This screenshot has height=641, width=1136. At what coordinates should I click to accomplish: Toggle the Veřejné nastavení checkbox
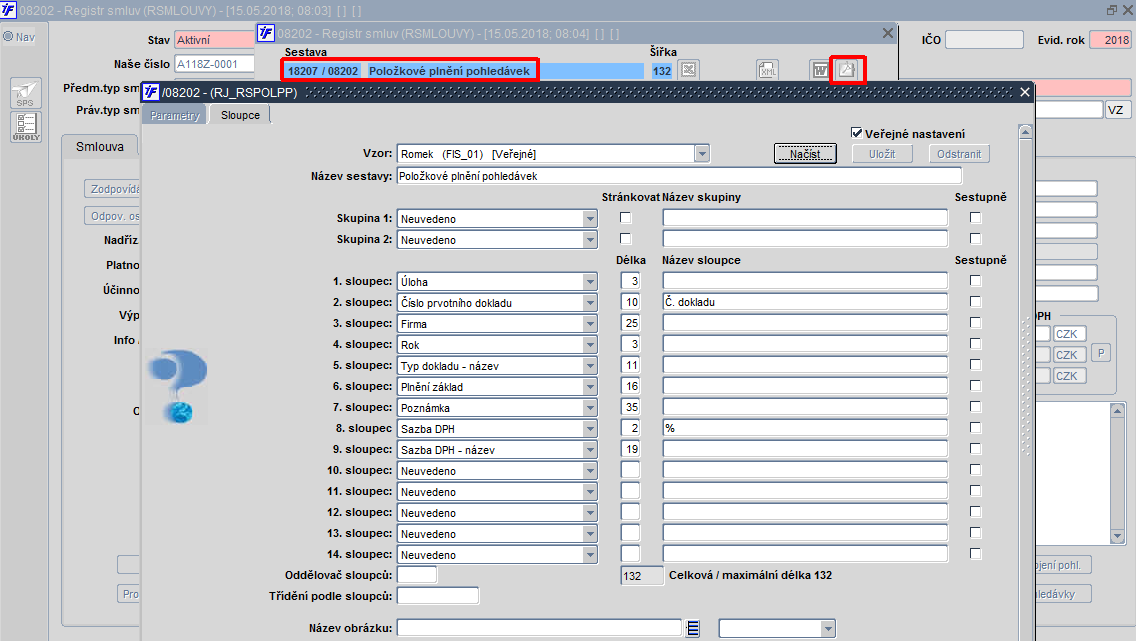tap(856, 133)
